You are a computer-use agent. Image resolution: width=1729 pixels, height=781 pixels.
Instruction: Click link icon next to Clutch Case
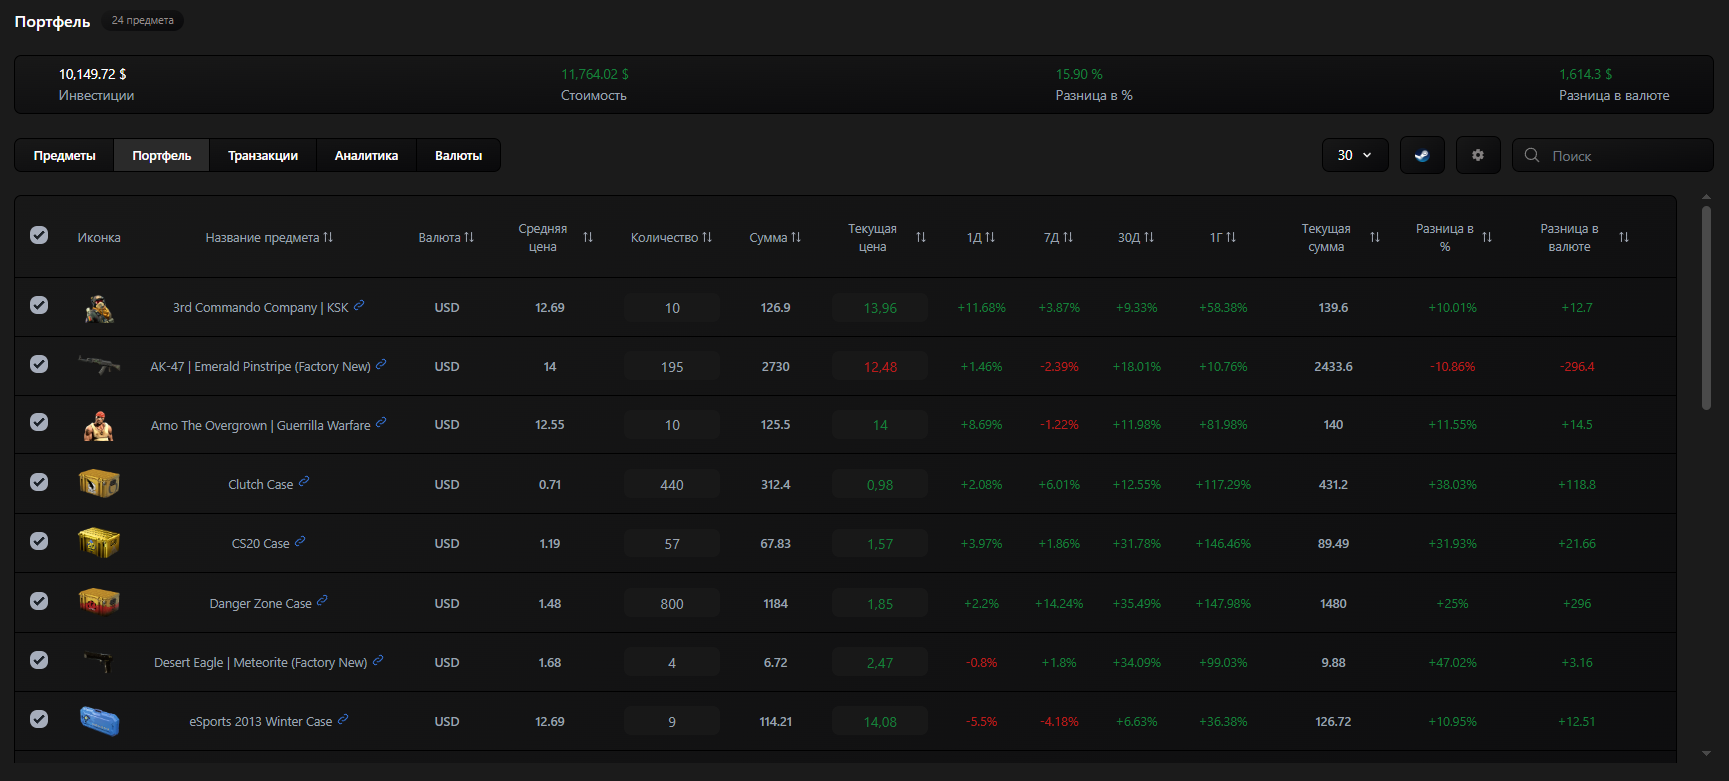pyautogui.click(x=304, y=482)
